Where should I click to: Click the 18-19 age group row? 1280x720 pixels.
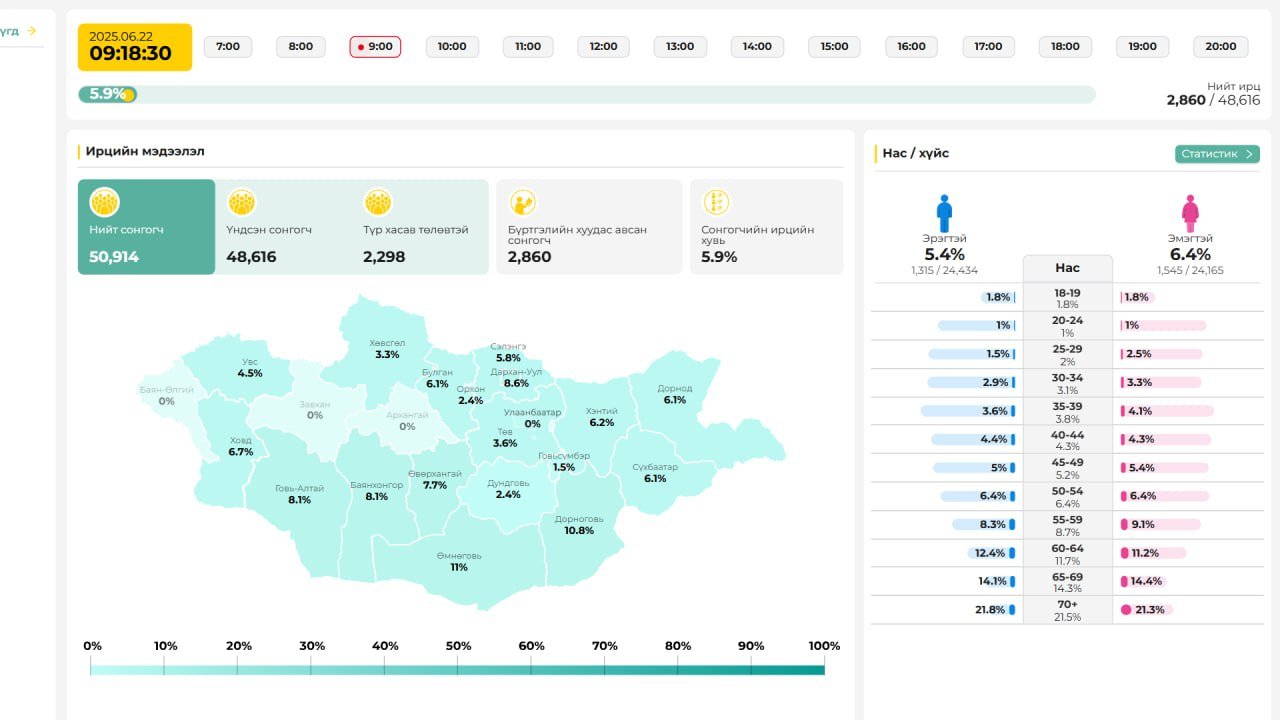tap(1067, 297)
